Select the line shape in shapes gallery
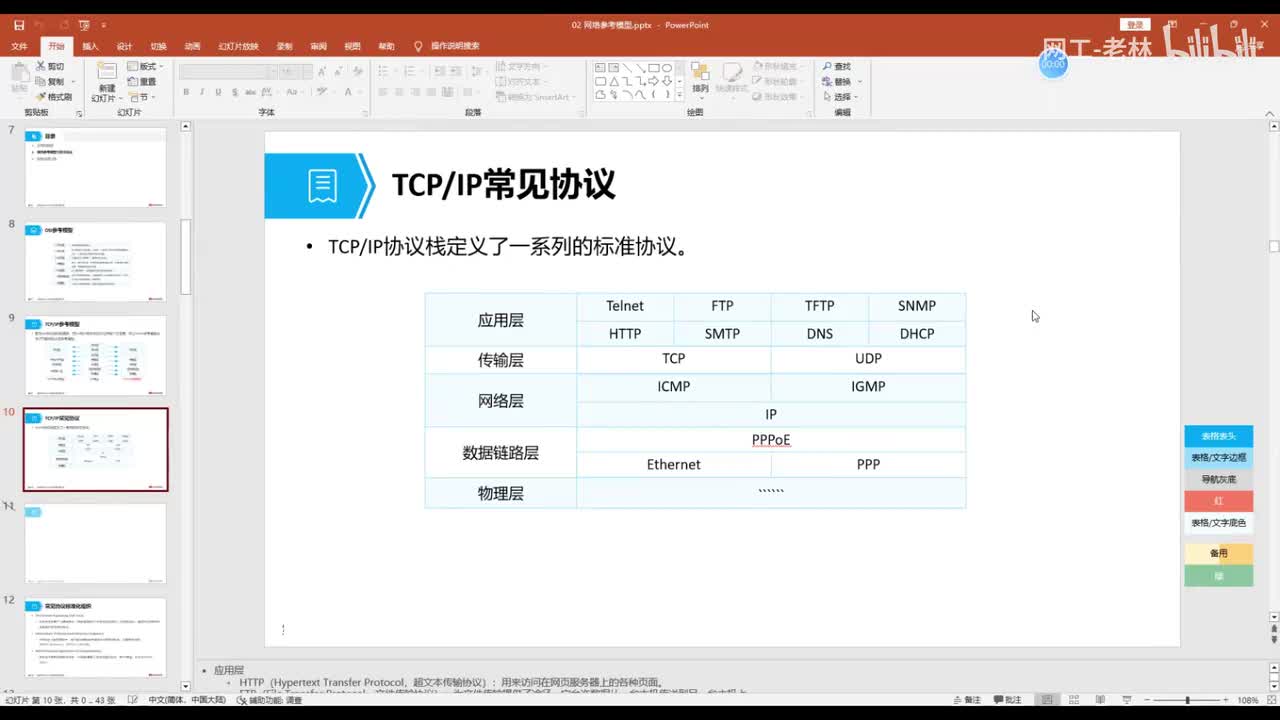Image resolution: width=1280 pixels, height=720 pixels. click(626, 67)
